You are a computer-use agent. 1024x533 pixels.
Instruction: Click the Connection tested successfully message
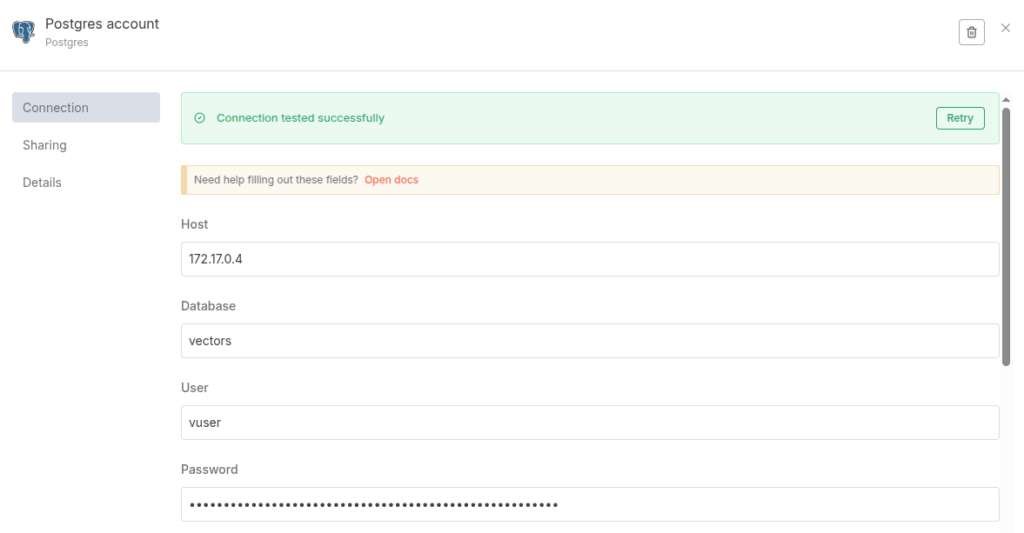(300, 118)
